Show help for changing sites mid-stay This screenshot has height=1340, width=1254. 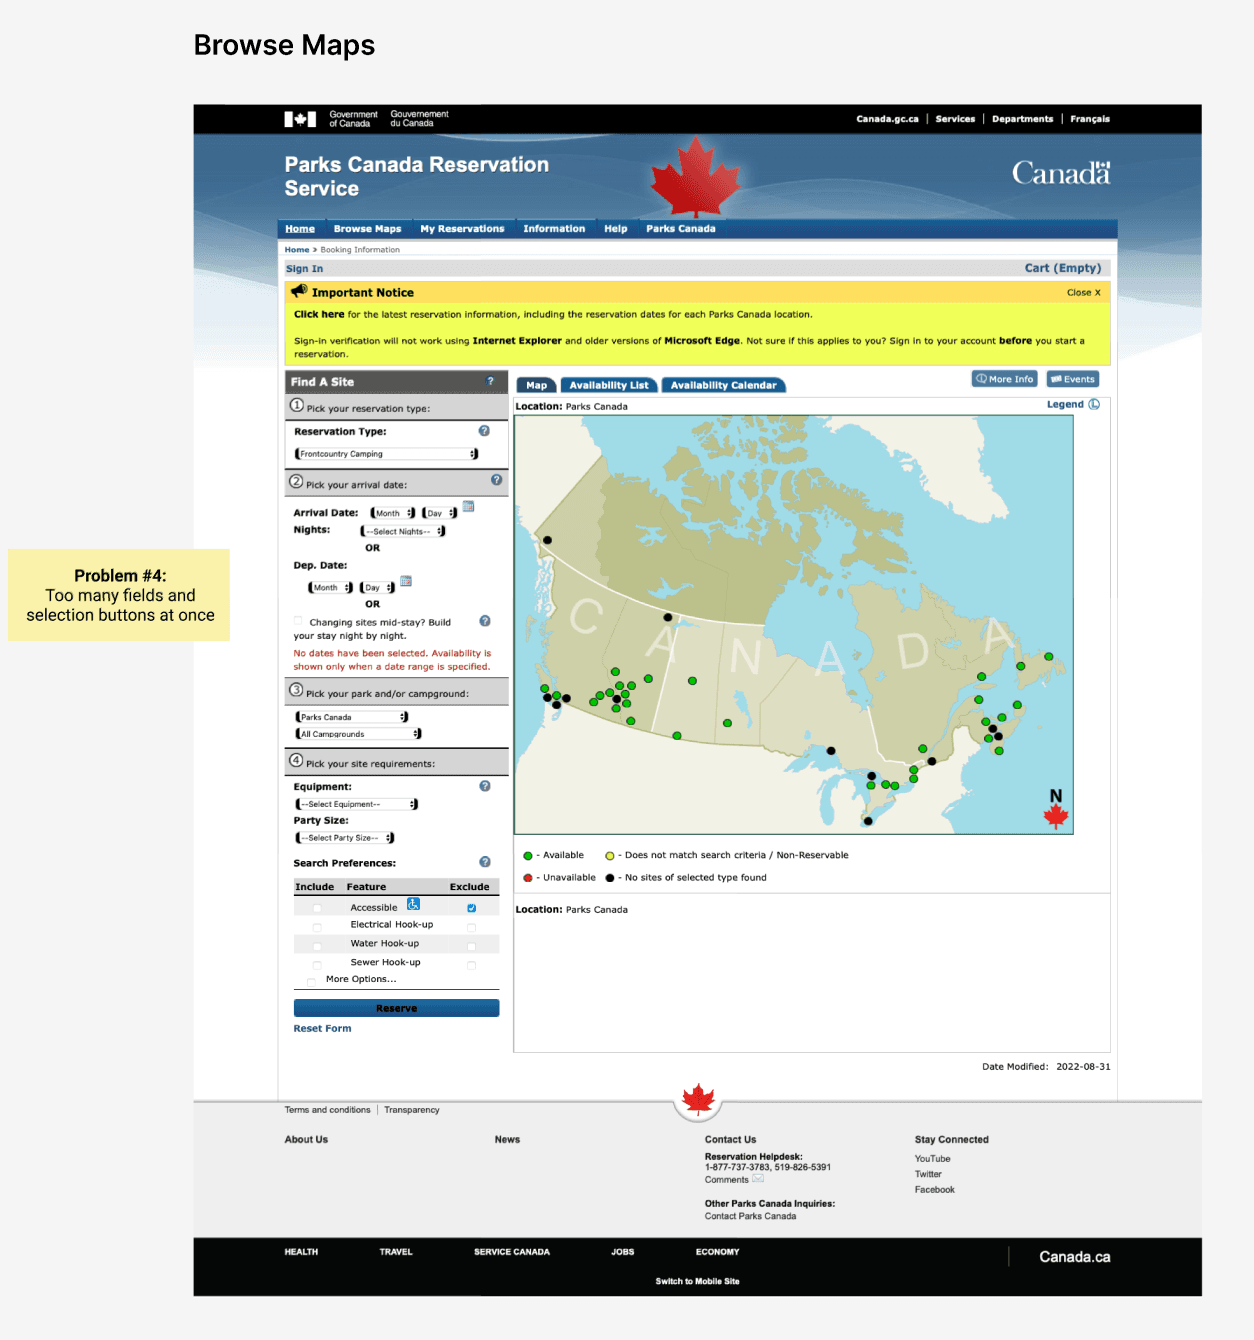point(485,621)
